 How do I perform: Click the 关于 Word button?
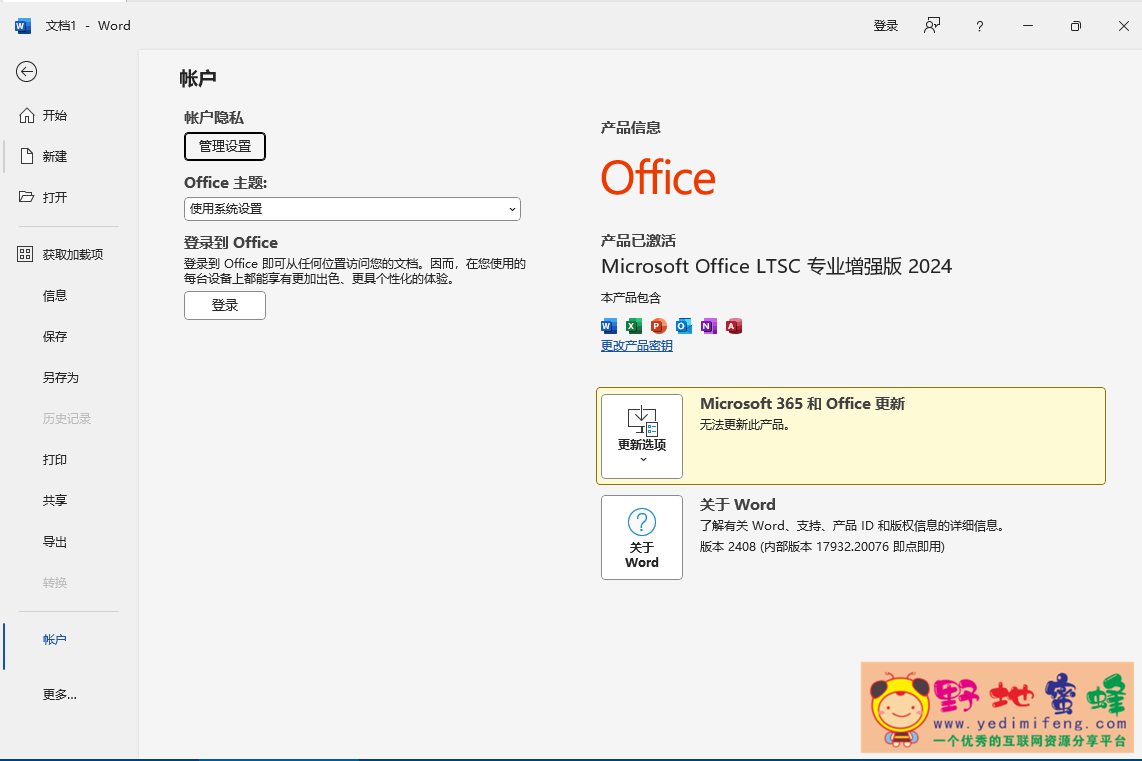(642, 537)
